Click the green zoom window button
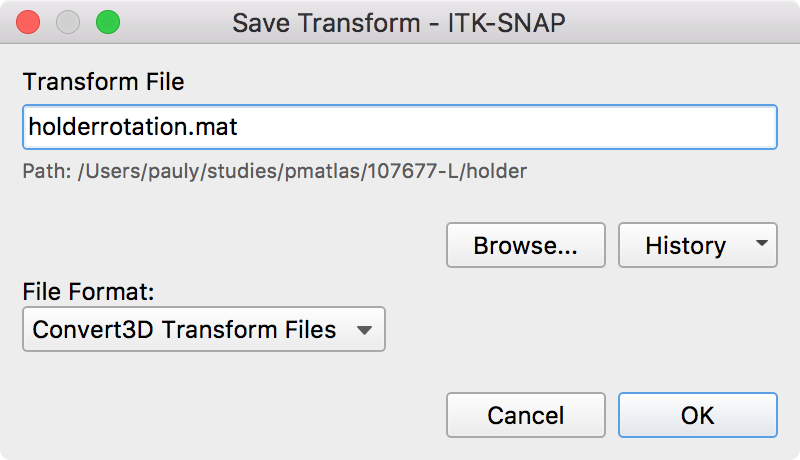The height and width of the screenshot is (460, 800). click(x=108, y=22)
